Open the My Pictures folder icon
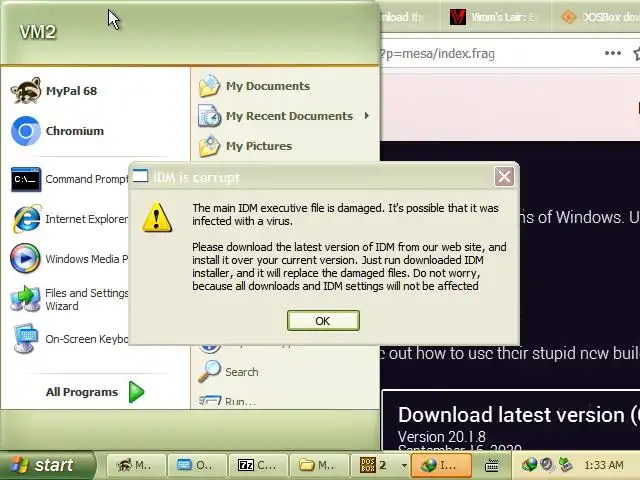The height and width of the screenshot is (480, 640). pos(209,146)
